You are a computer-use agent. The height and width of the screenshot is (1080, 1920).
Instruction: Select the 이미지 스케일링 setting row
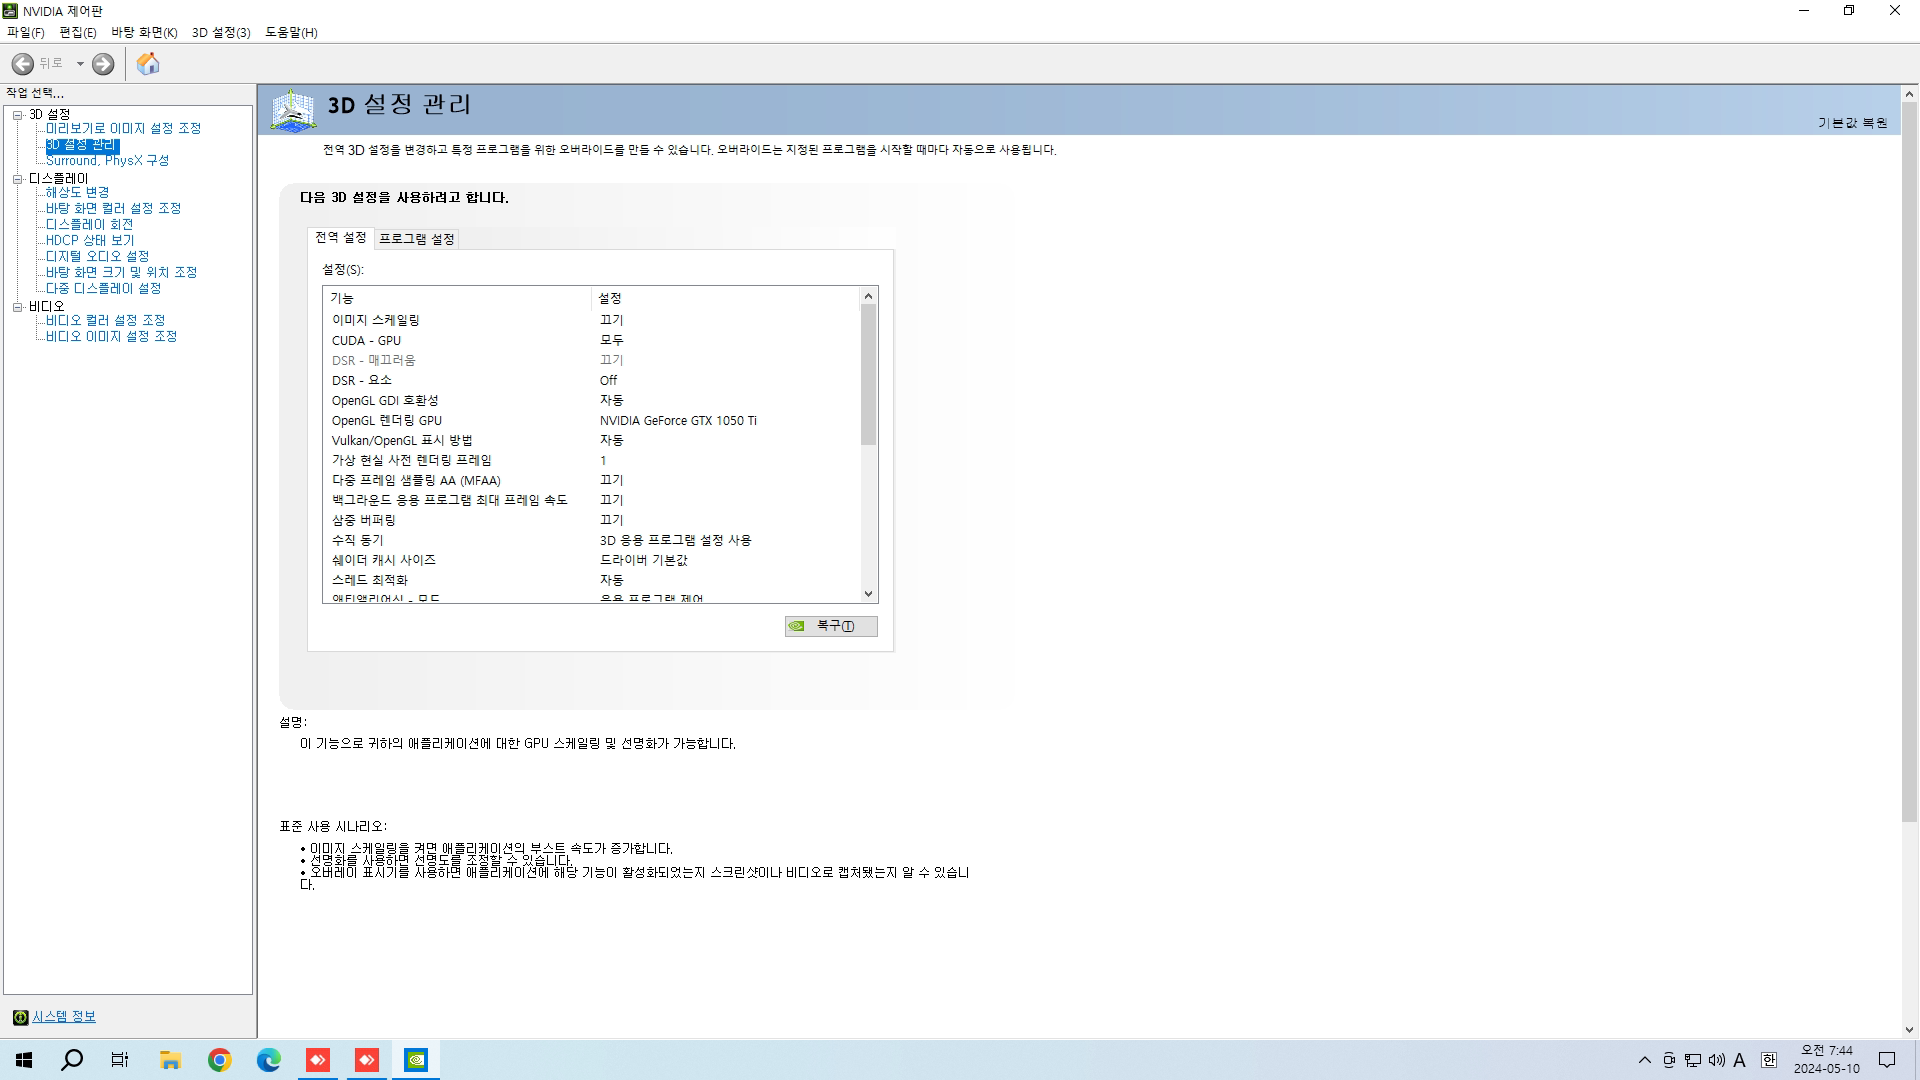pyautogui.click(x=592, y=320)
